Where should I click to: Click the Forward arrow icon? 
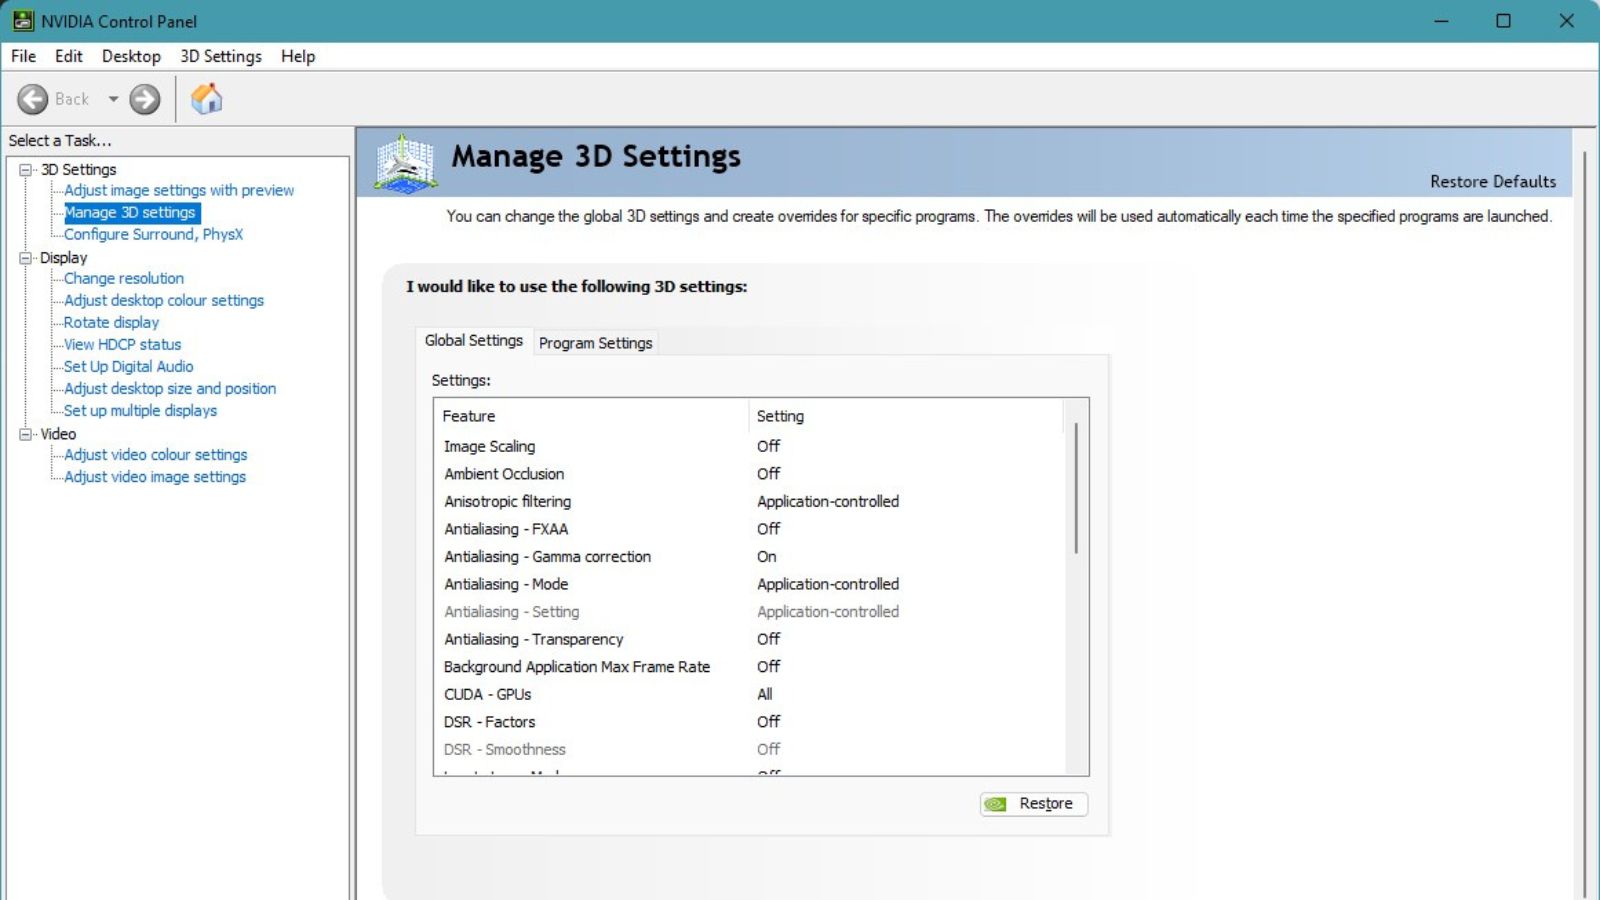(x=145, y=99)
